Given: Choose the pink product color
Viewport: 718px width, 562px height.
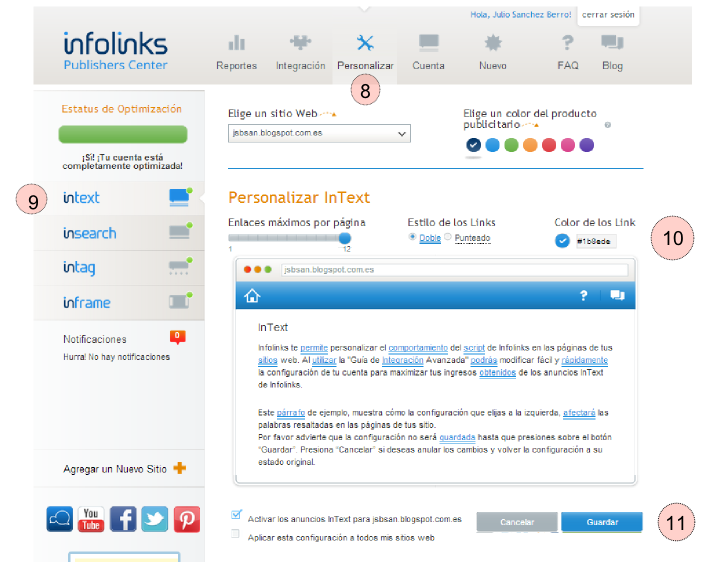Looking at the screenshot, I should 567,145.
